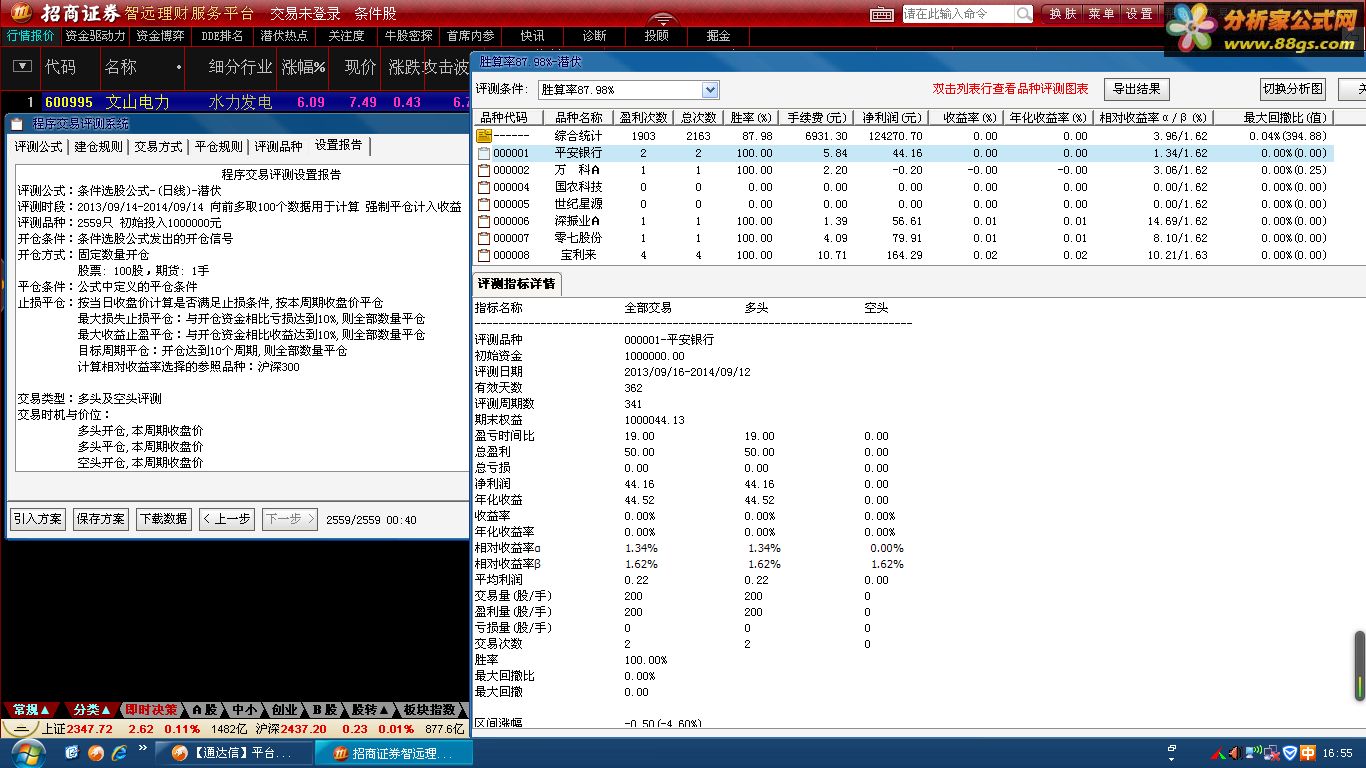Screen dimensions: 1366x768
Task: Click the file icon for 000005 世纪星源
Action: pyautogui.click(x=484, y=204)
